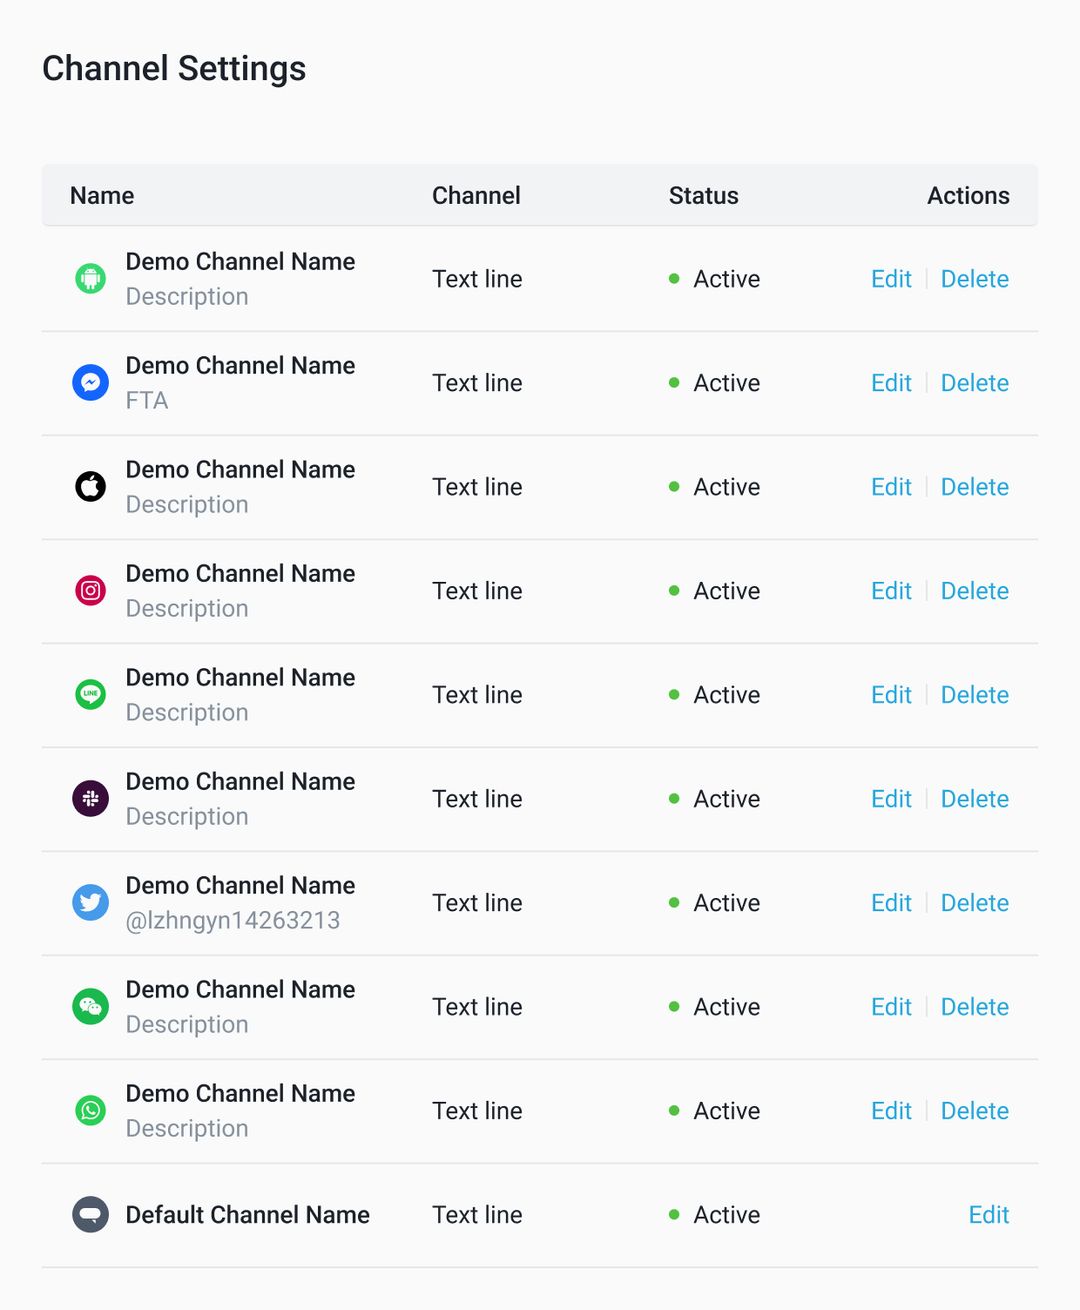Screen dimensions: 1080x1310
Task: Click the Android channel icon
Action: tap(90, 279)
